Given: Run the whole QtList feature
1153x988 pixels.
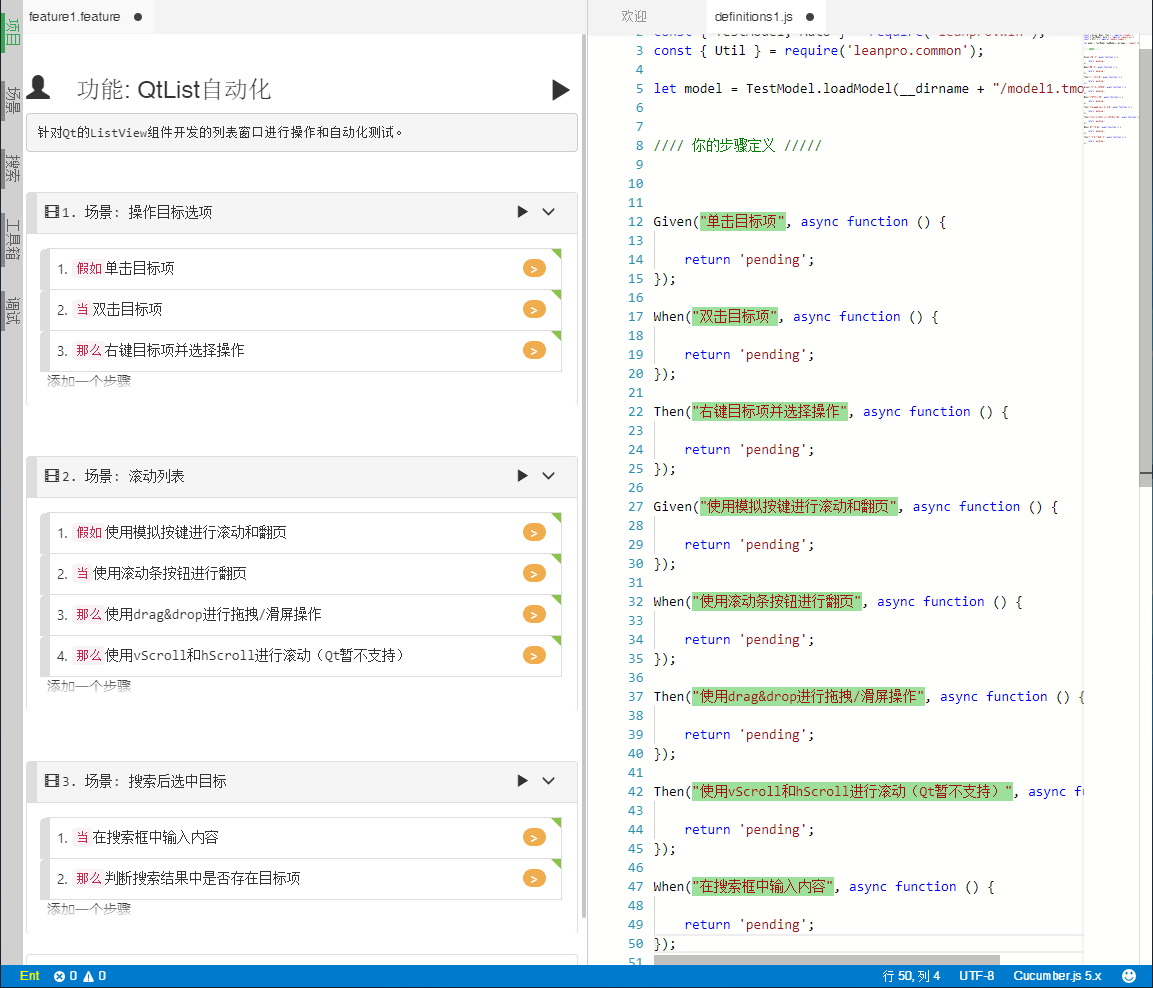Looking at the screenshot, I should (560, 90).
